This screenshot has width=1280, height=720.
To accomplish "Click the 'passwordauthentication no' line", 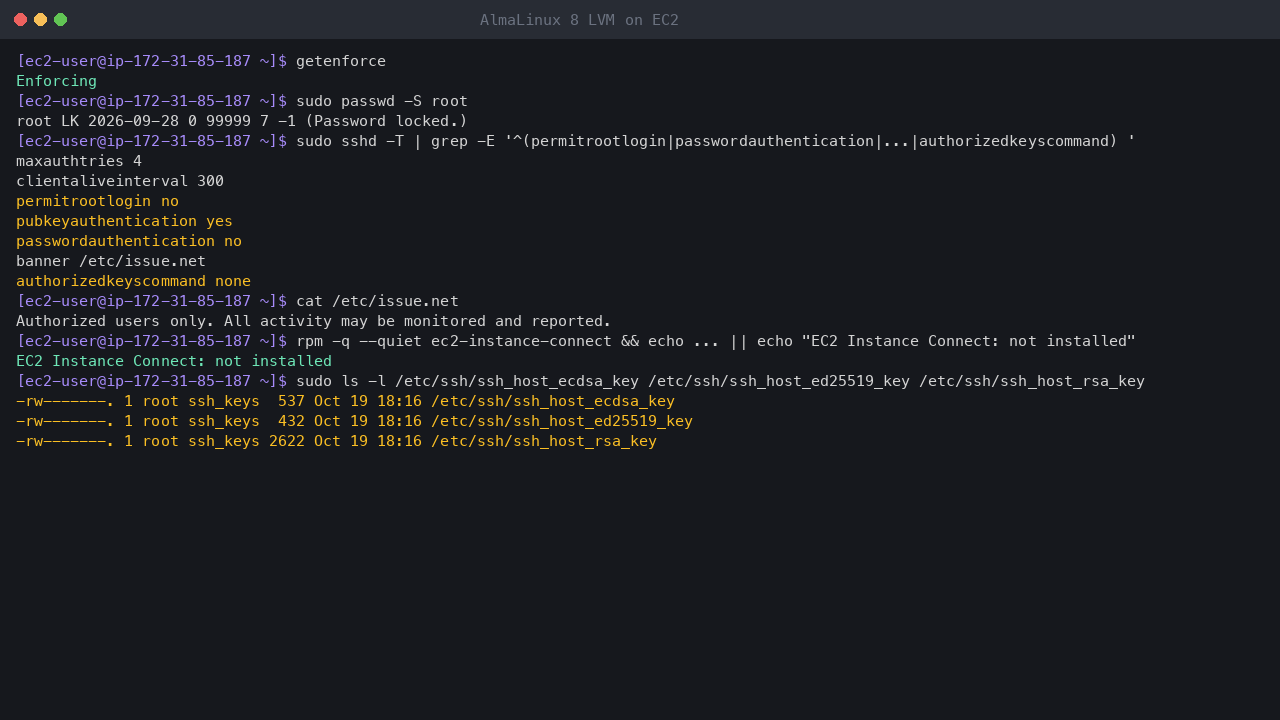I will pyautogui.click(x=129, y=241).
